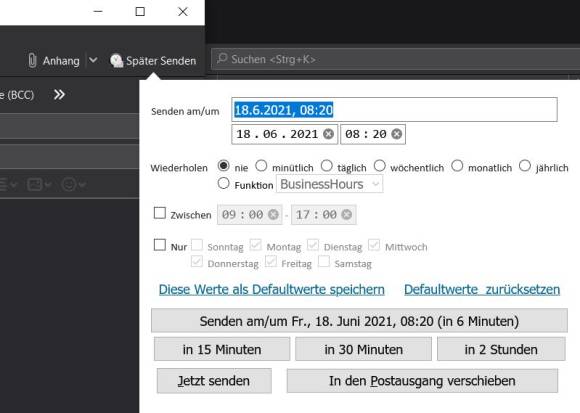Click the Senden am/um text input field
This screenshot has width=580, height=413.
point(394,110)
